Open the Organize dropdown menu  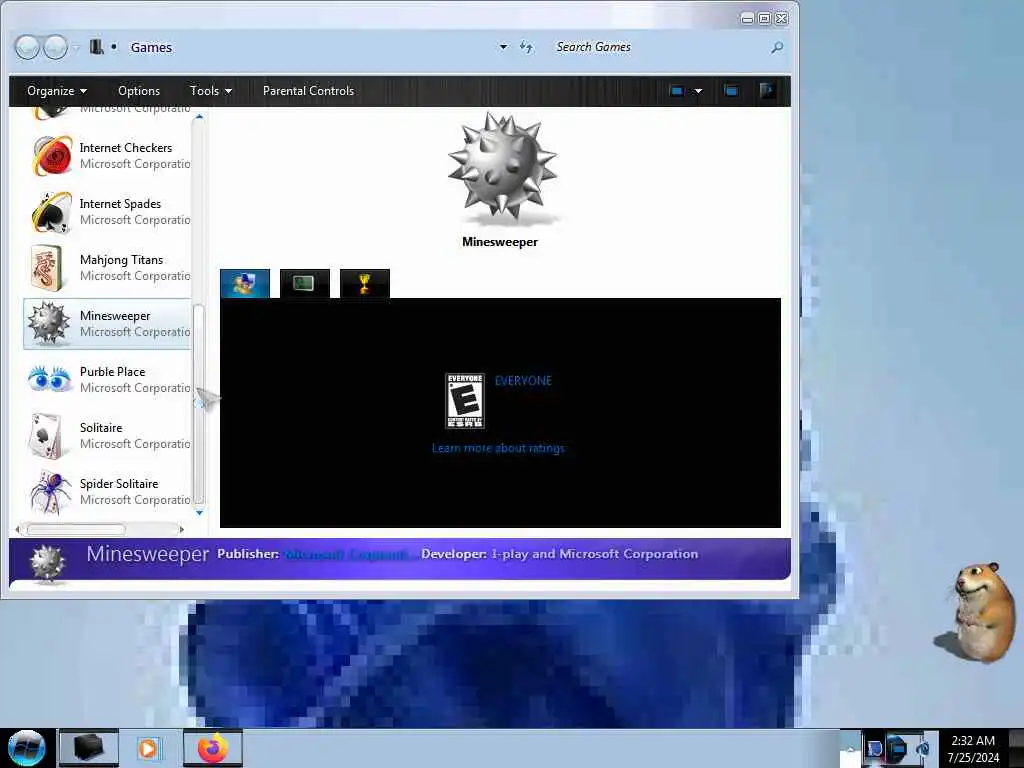coord(57,91)
